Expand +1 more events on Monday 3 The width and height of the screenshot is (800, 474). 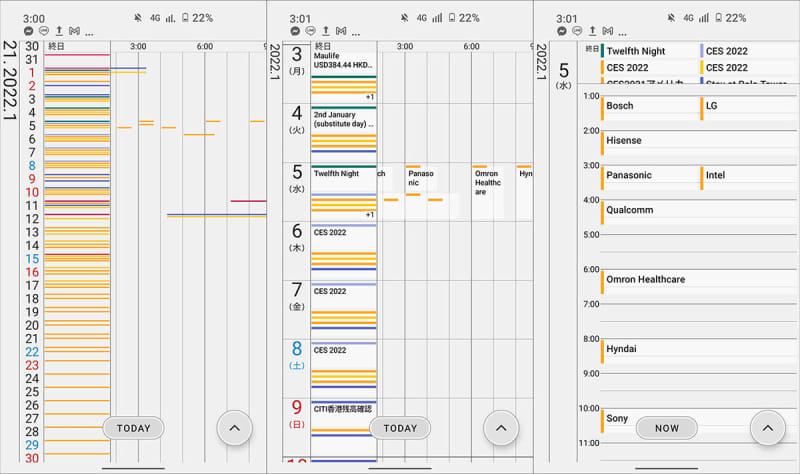point(370,97)
